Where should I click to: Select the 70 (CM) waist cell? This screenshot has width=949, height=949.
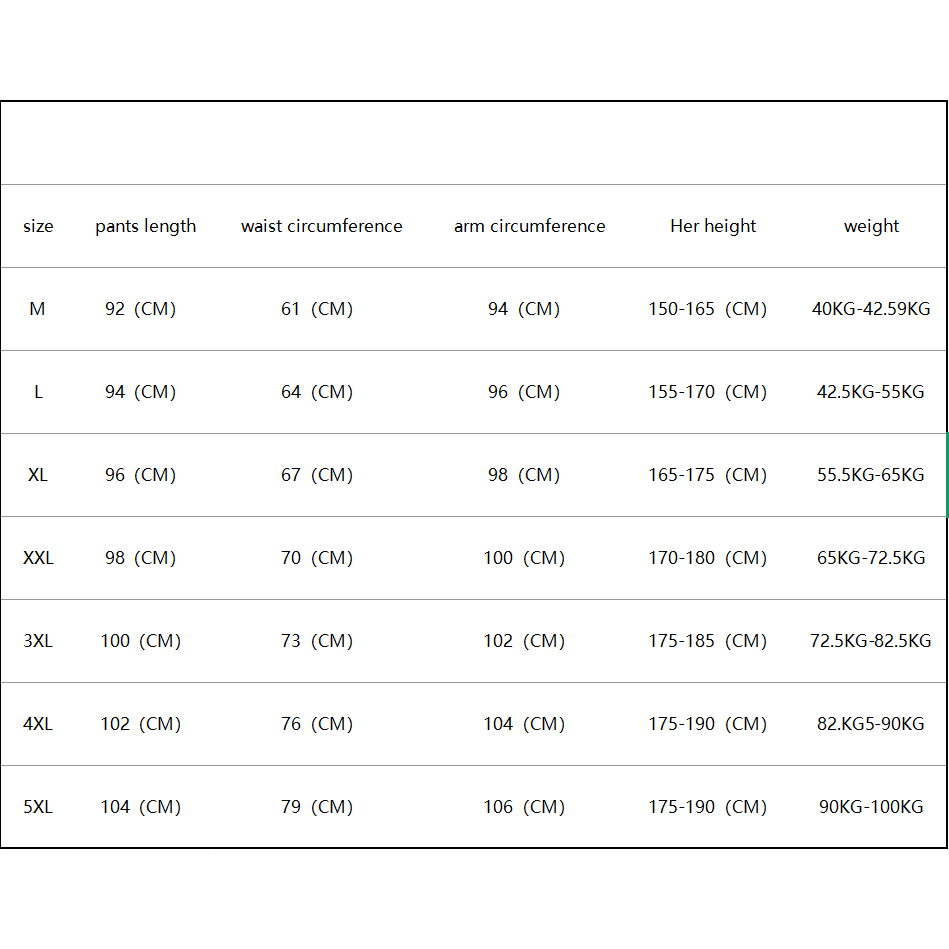[x=317, y=558]
